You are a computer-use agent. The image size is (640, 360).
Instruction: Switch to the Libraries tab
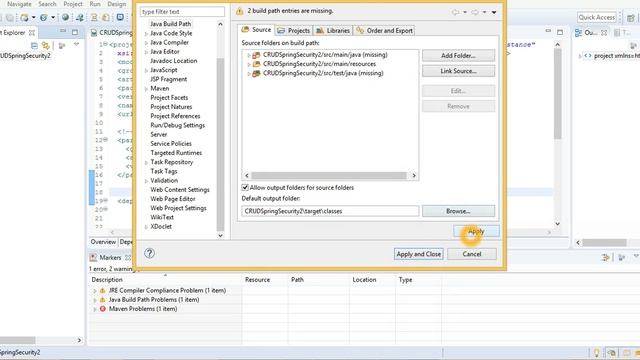tap(333, 31)
